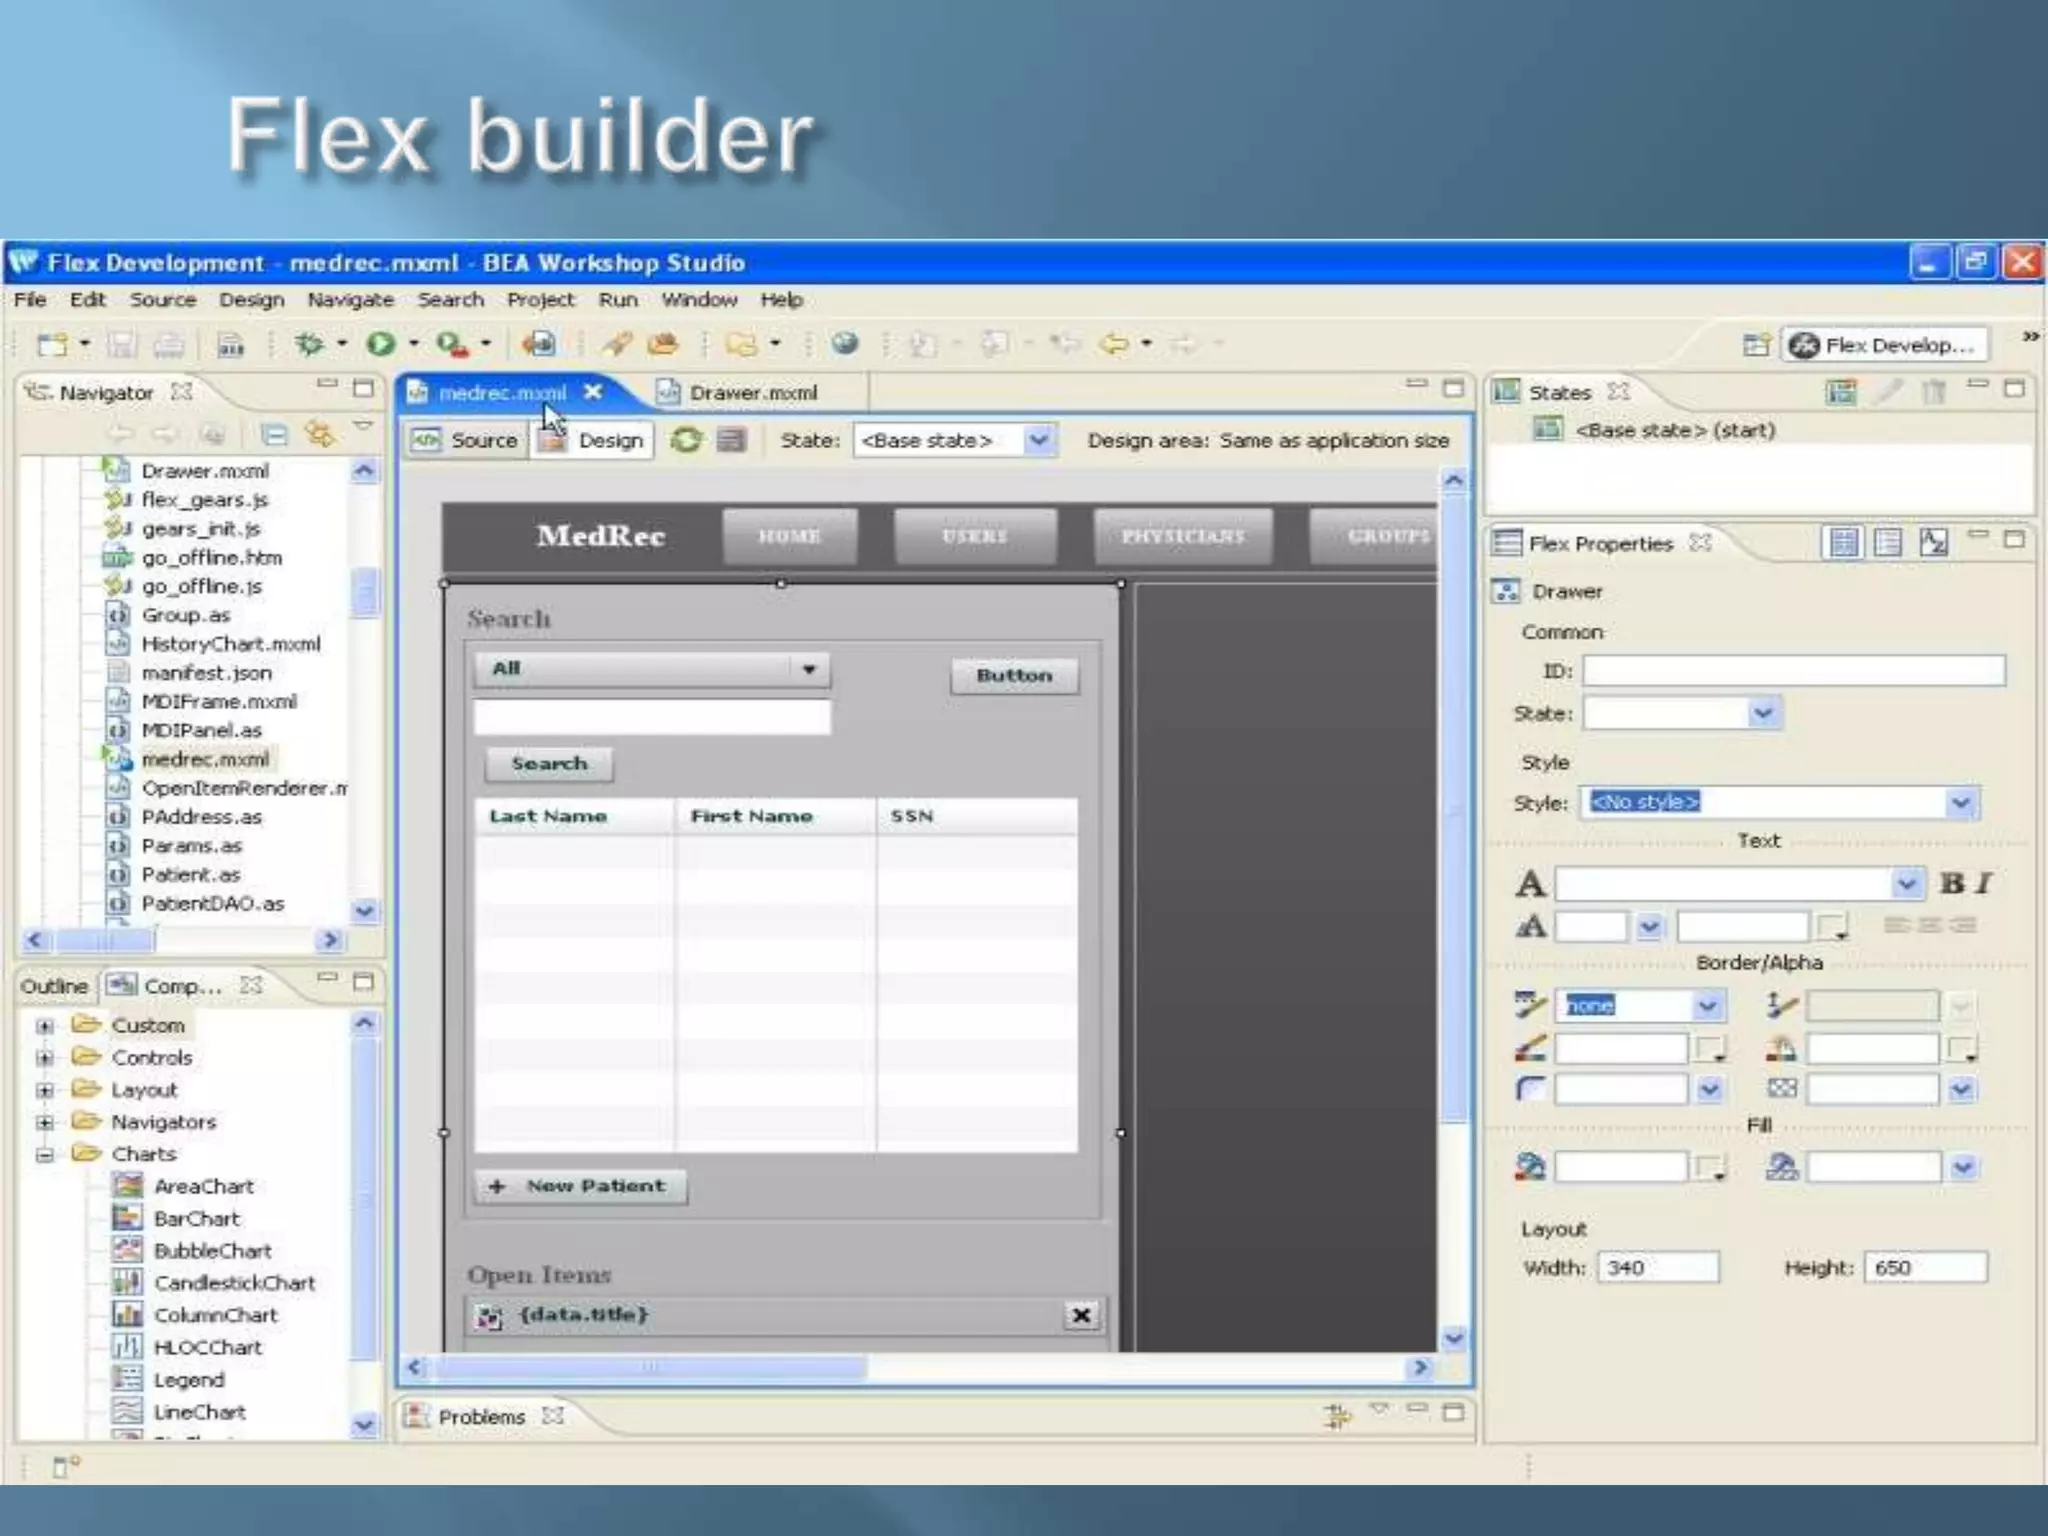Click the Collapse All icon in Navigator
The image size is (2048, 1536).
(274, 435)
